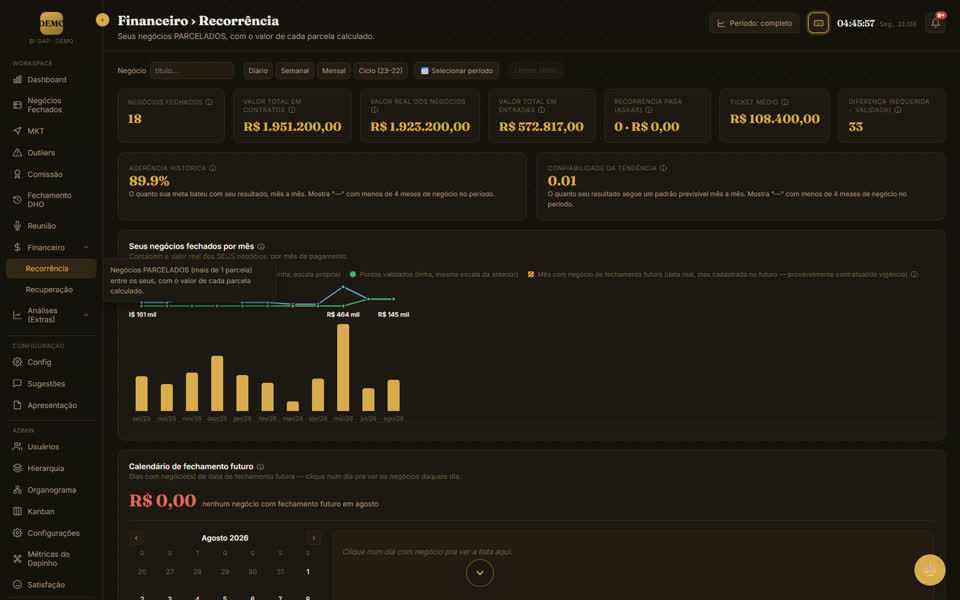This screenshot has width=960, height=600.
Task: Click the Kanban board icon
Action: pyautogui.click(x=17, y=511)
